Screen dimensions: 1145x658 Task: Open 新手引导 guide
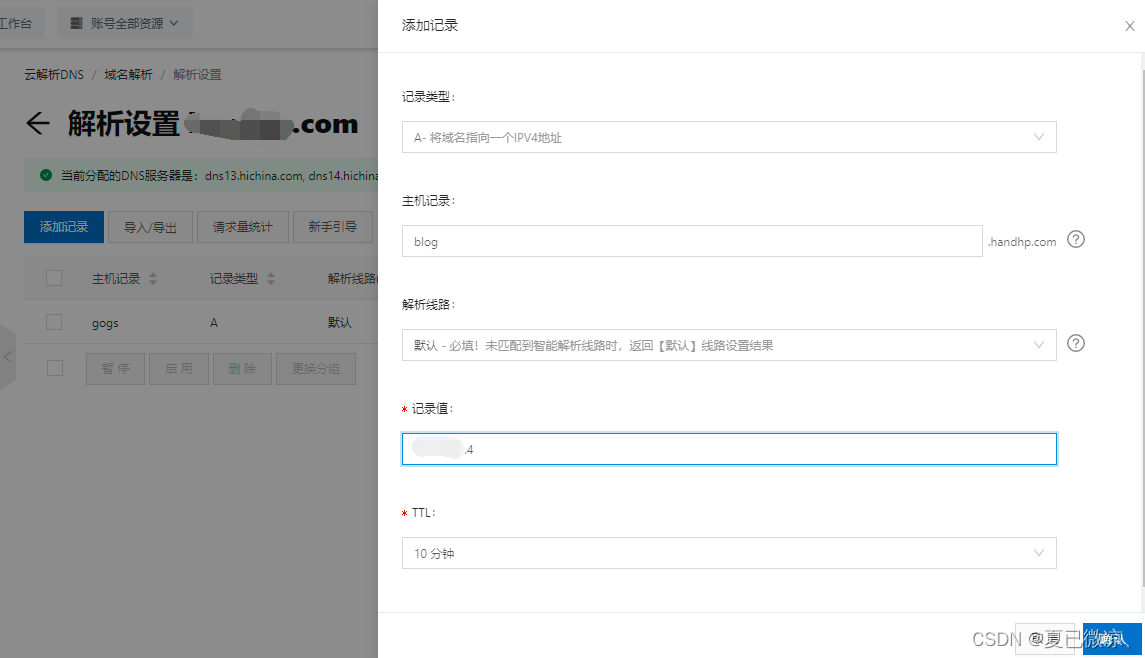click(333, 227)
